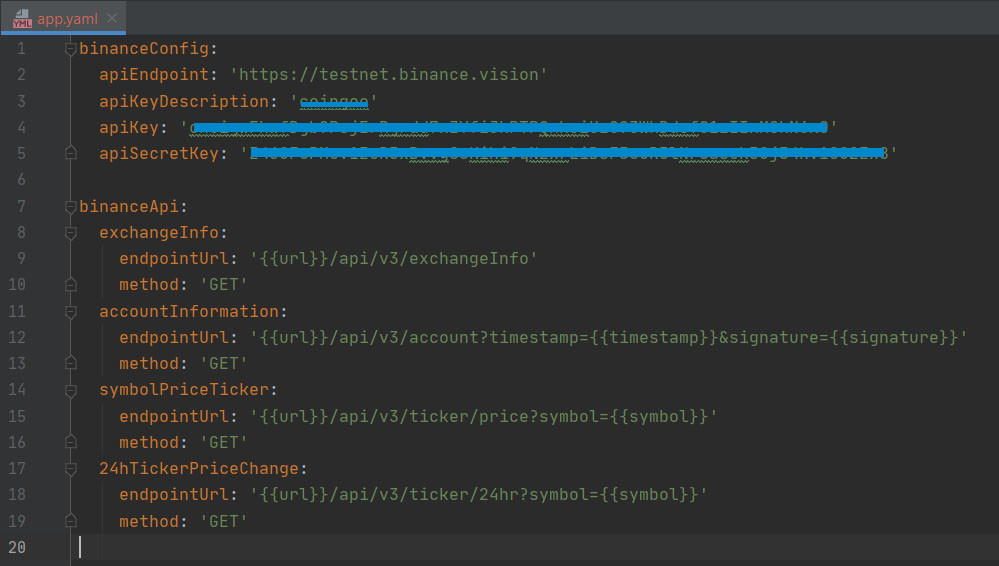Place cursor on the binanceConfig key
The height and width of the screenshot is (566, 999).
pyautogui.click(x=144, y=48)
